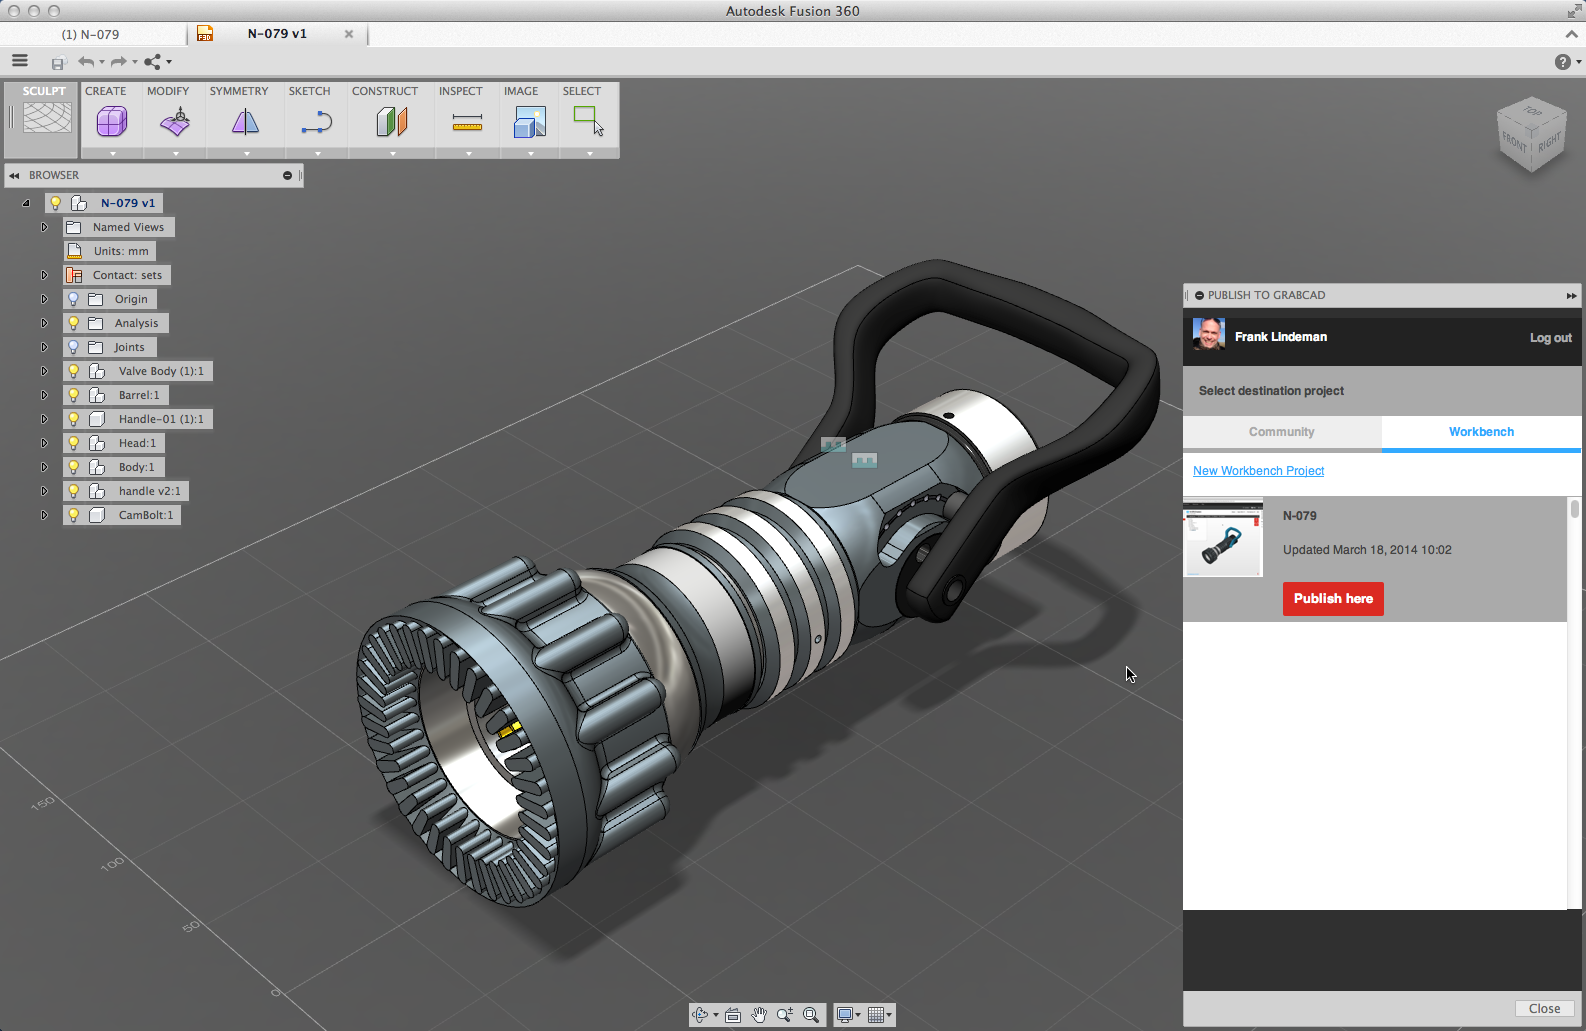Click the Inspect measure ruler icon
The image size is (1586, 1031).
tap(467, 122)
